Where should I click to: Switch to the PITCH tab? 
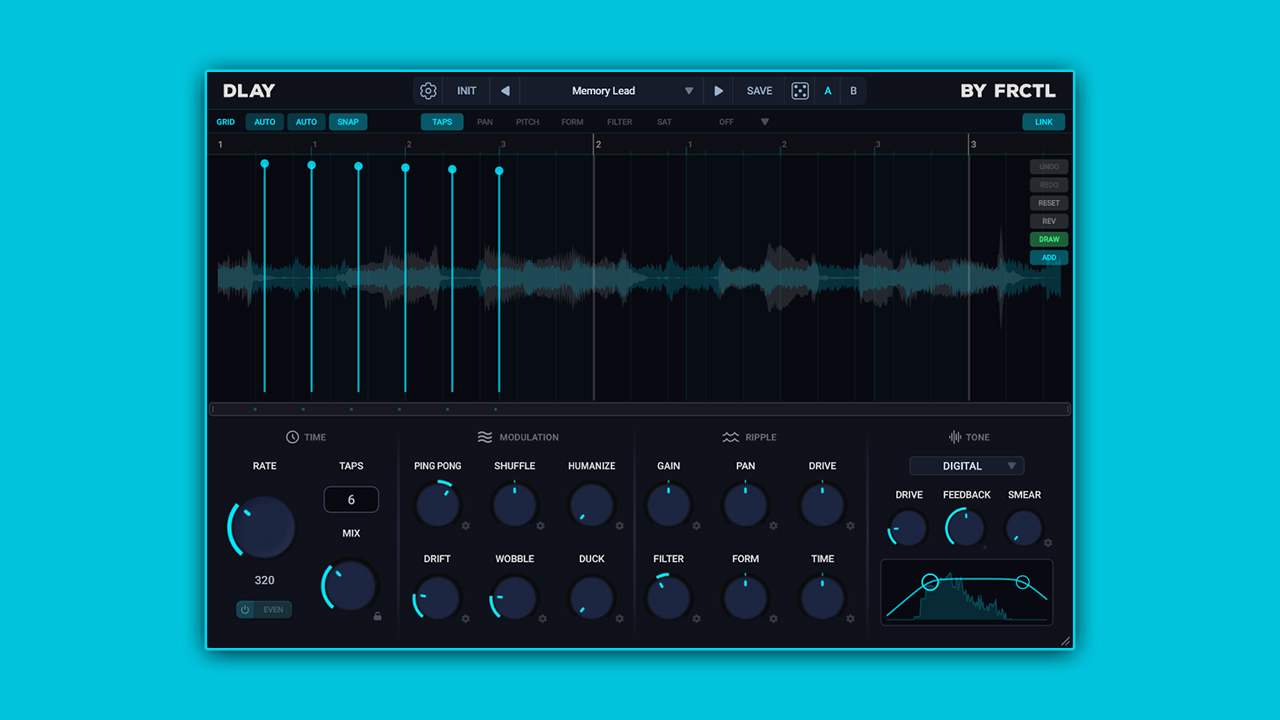coord(528,122)
